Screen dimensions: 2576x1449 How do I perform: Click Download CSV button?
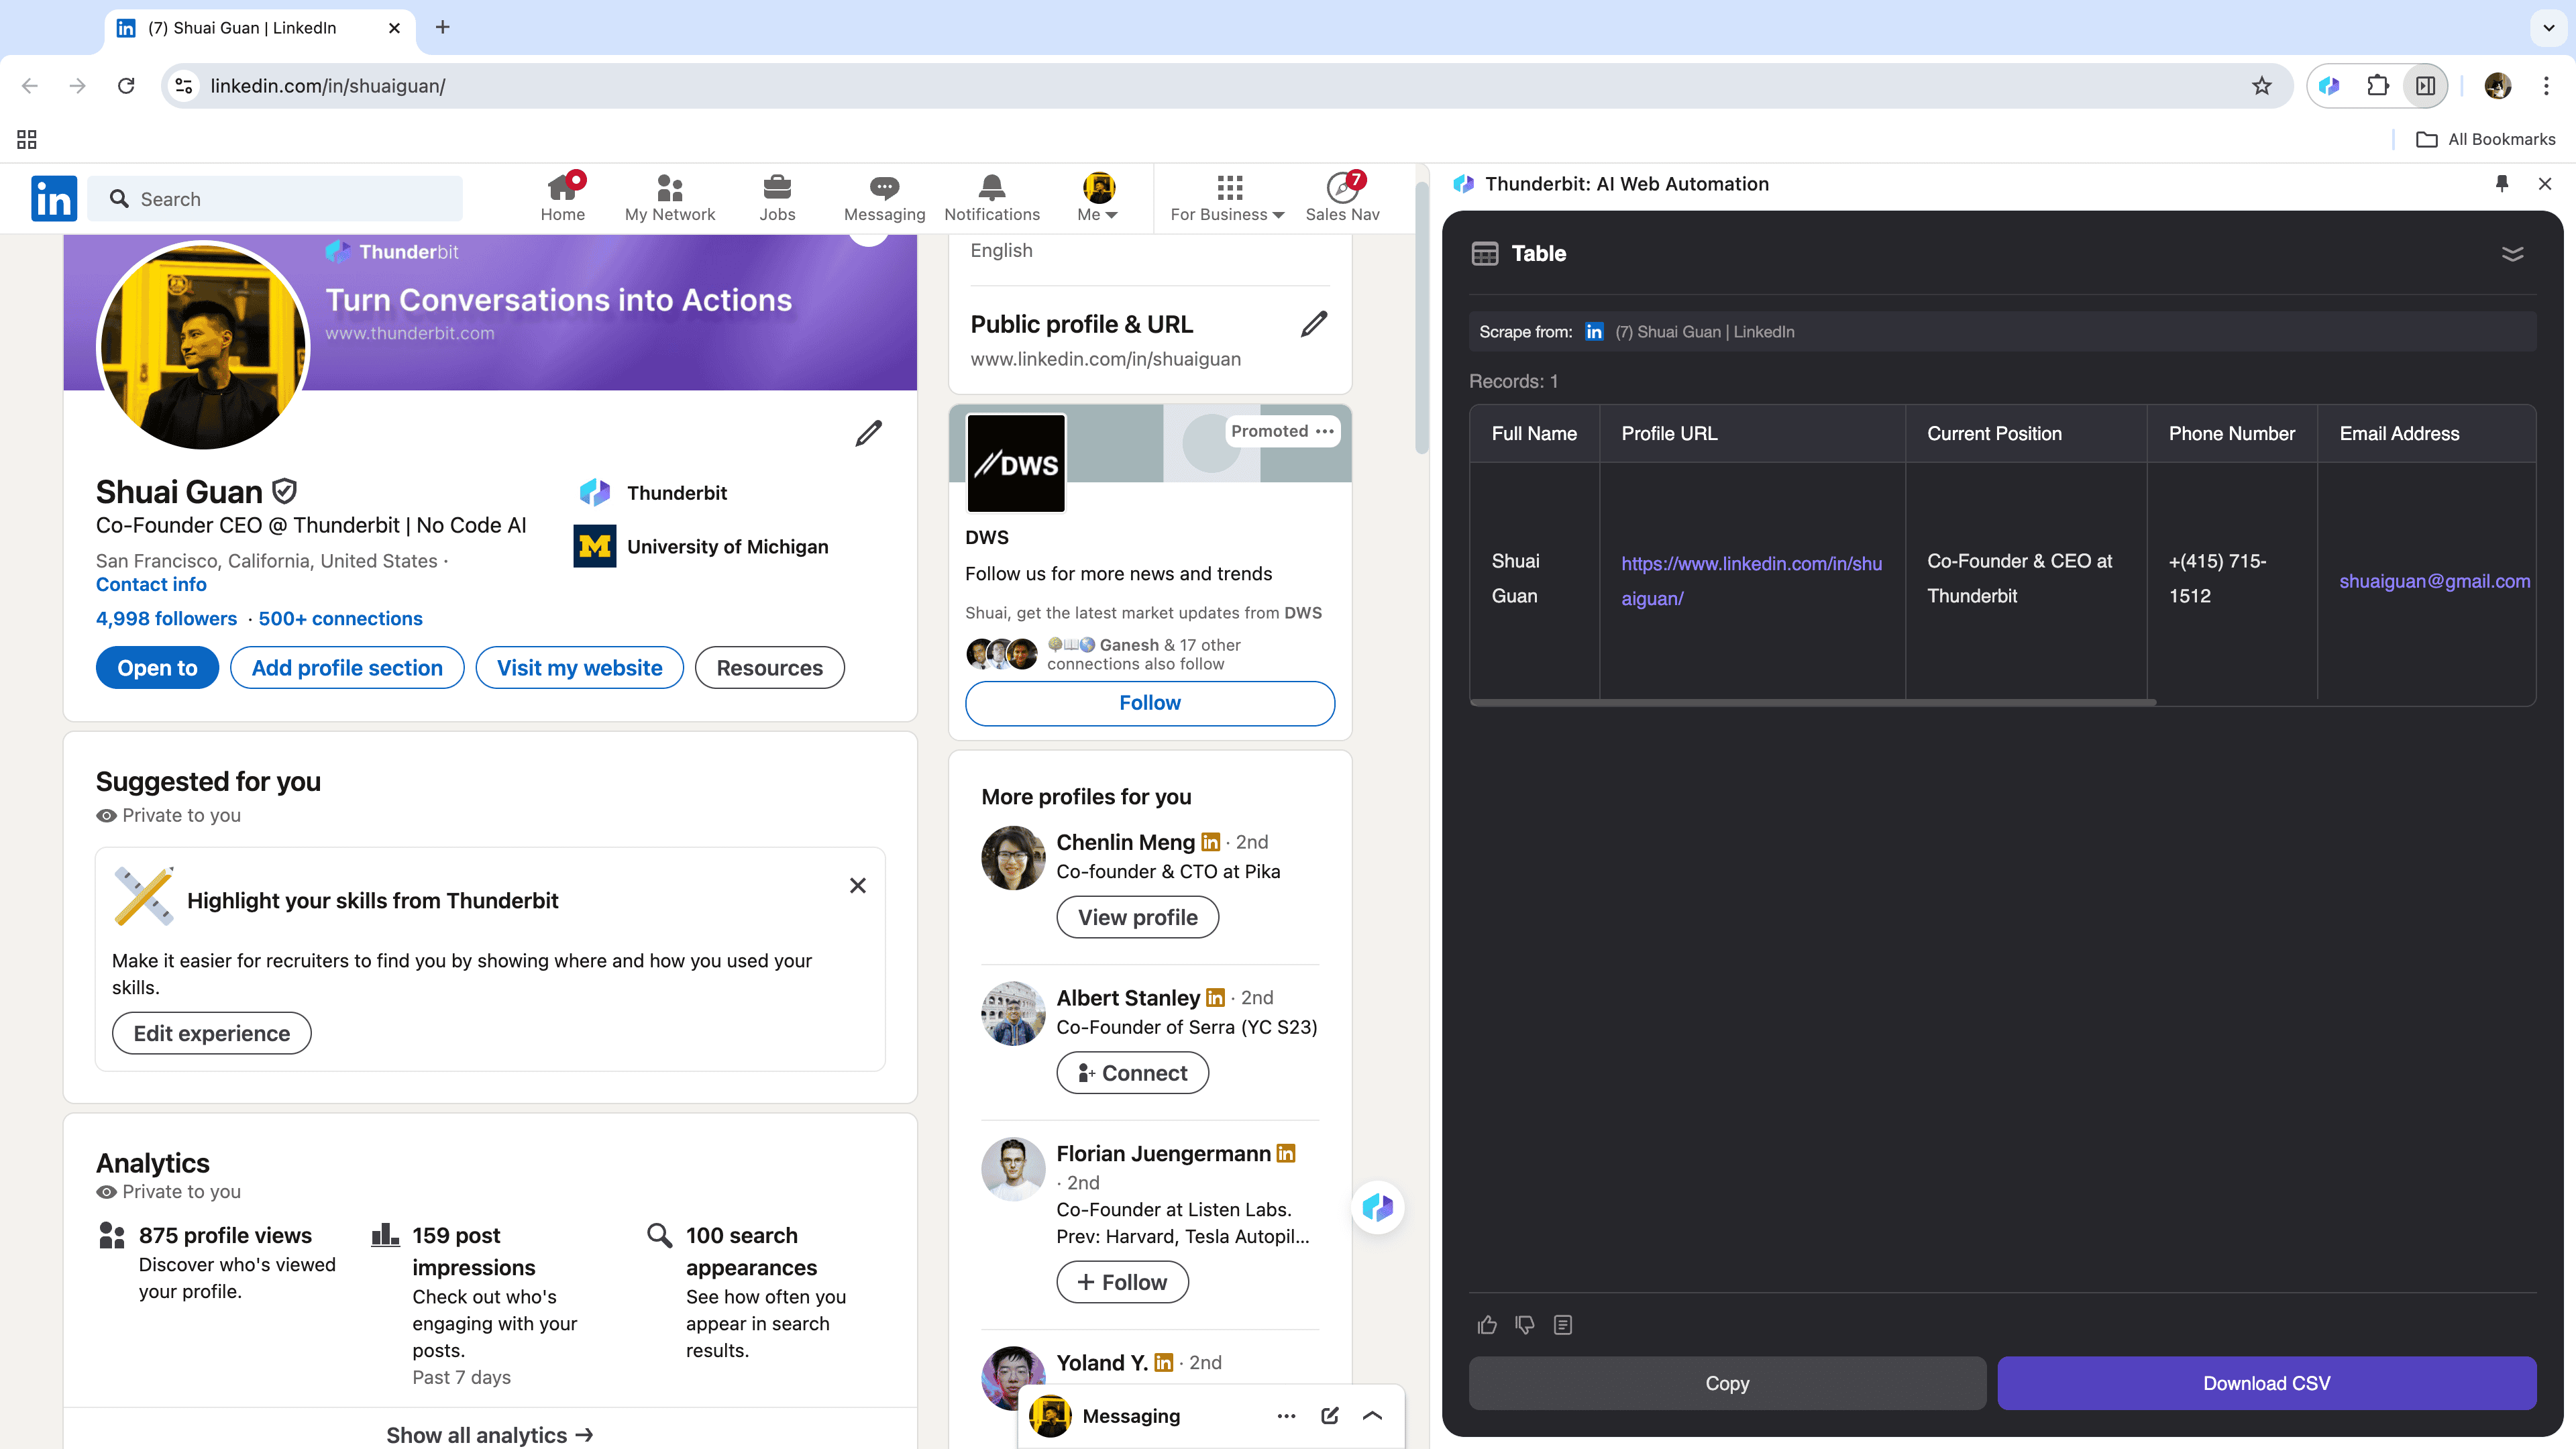(2267, 1383)
